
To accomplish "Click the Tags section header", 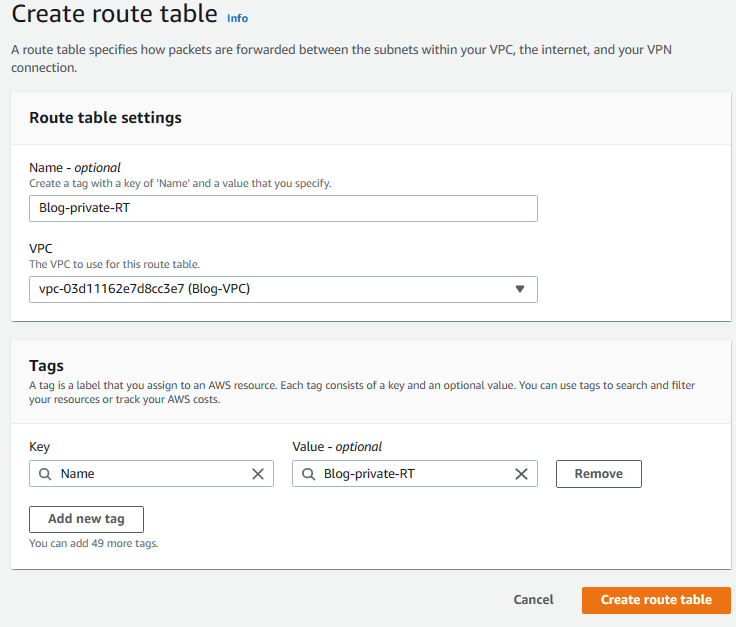I will click(46, 366).
